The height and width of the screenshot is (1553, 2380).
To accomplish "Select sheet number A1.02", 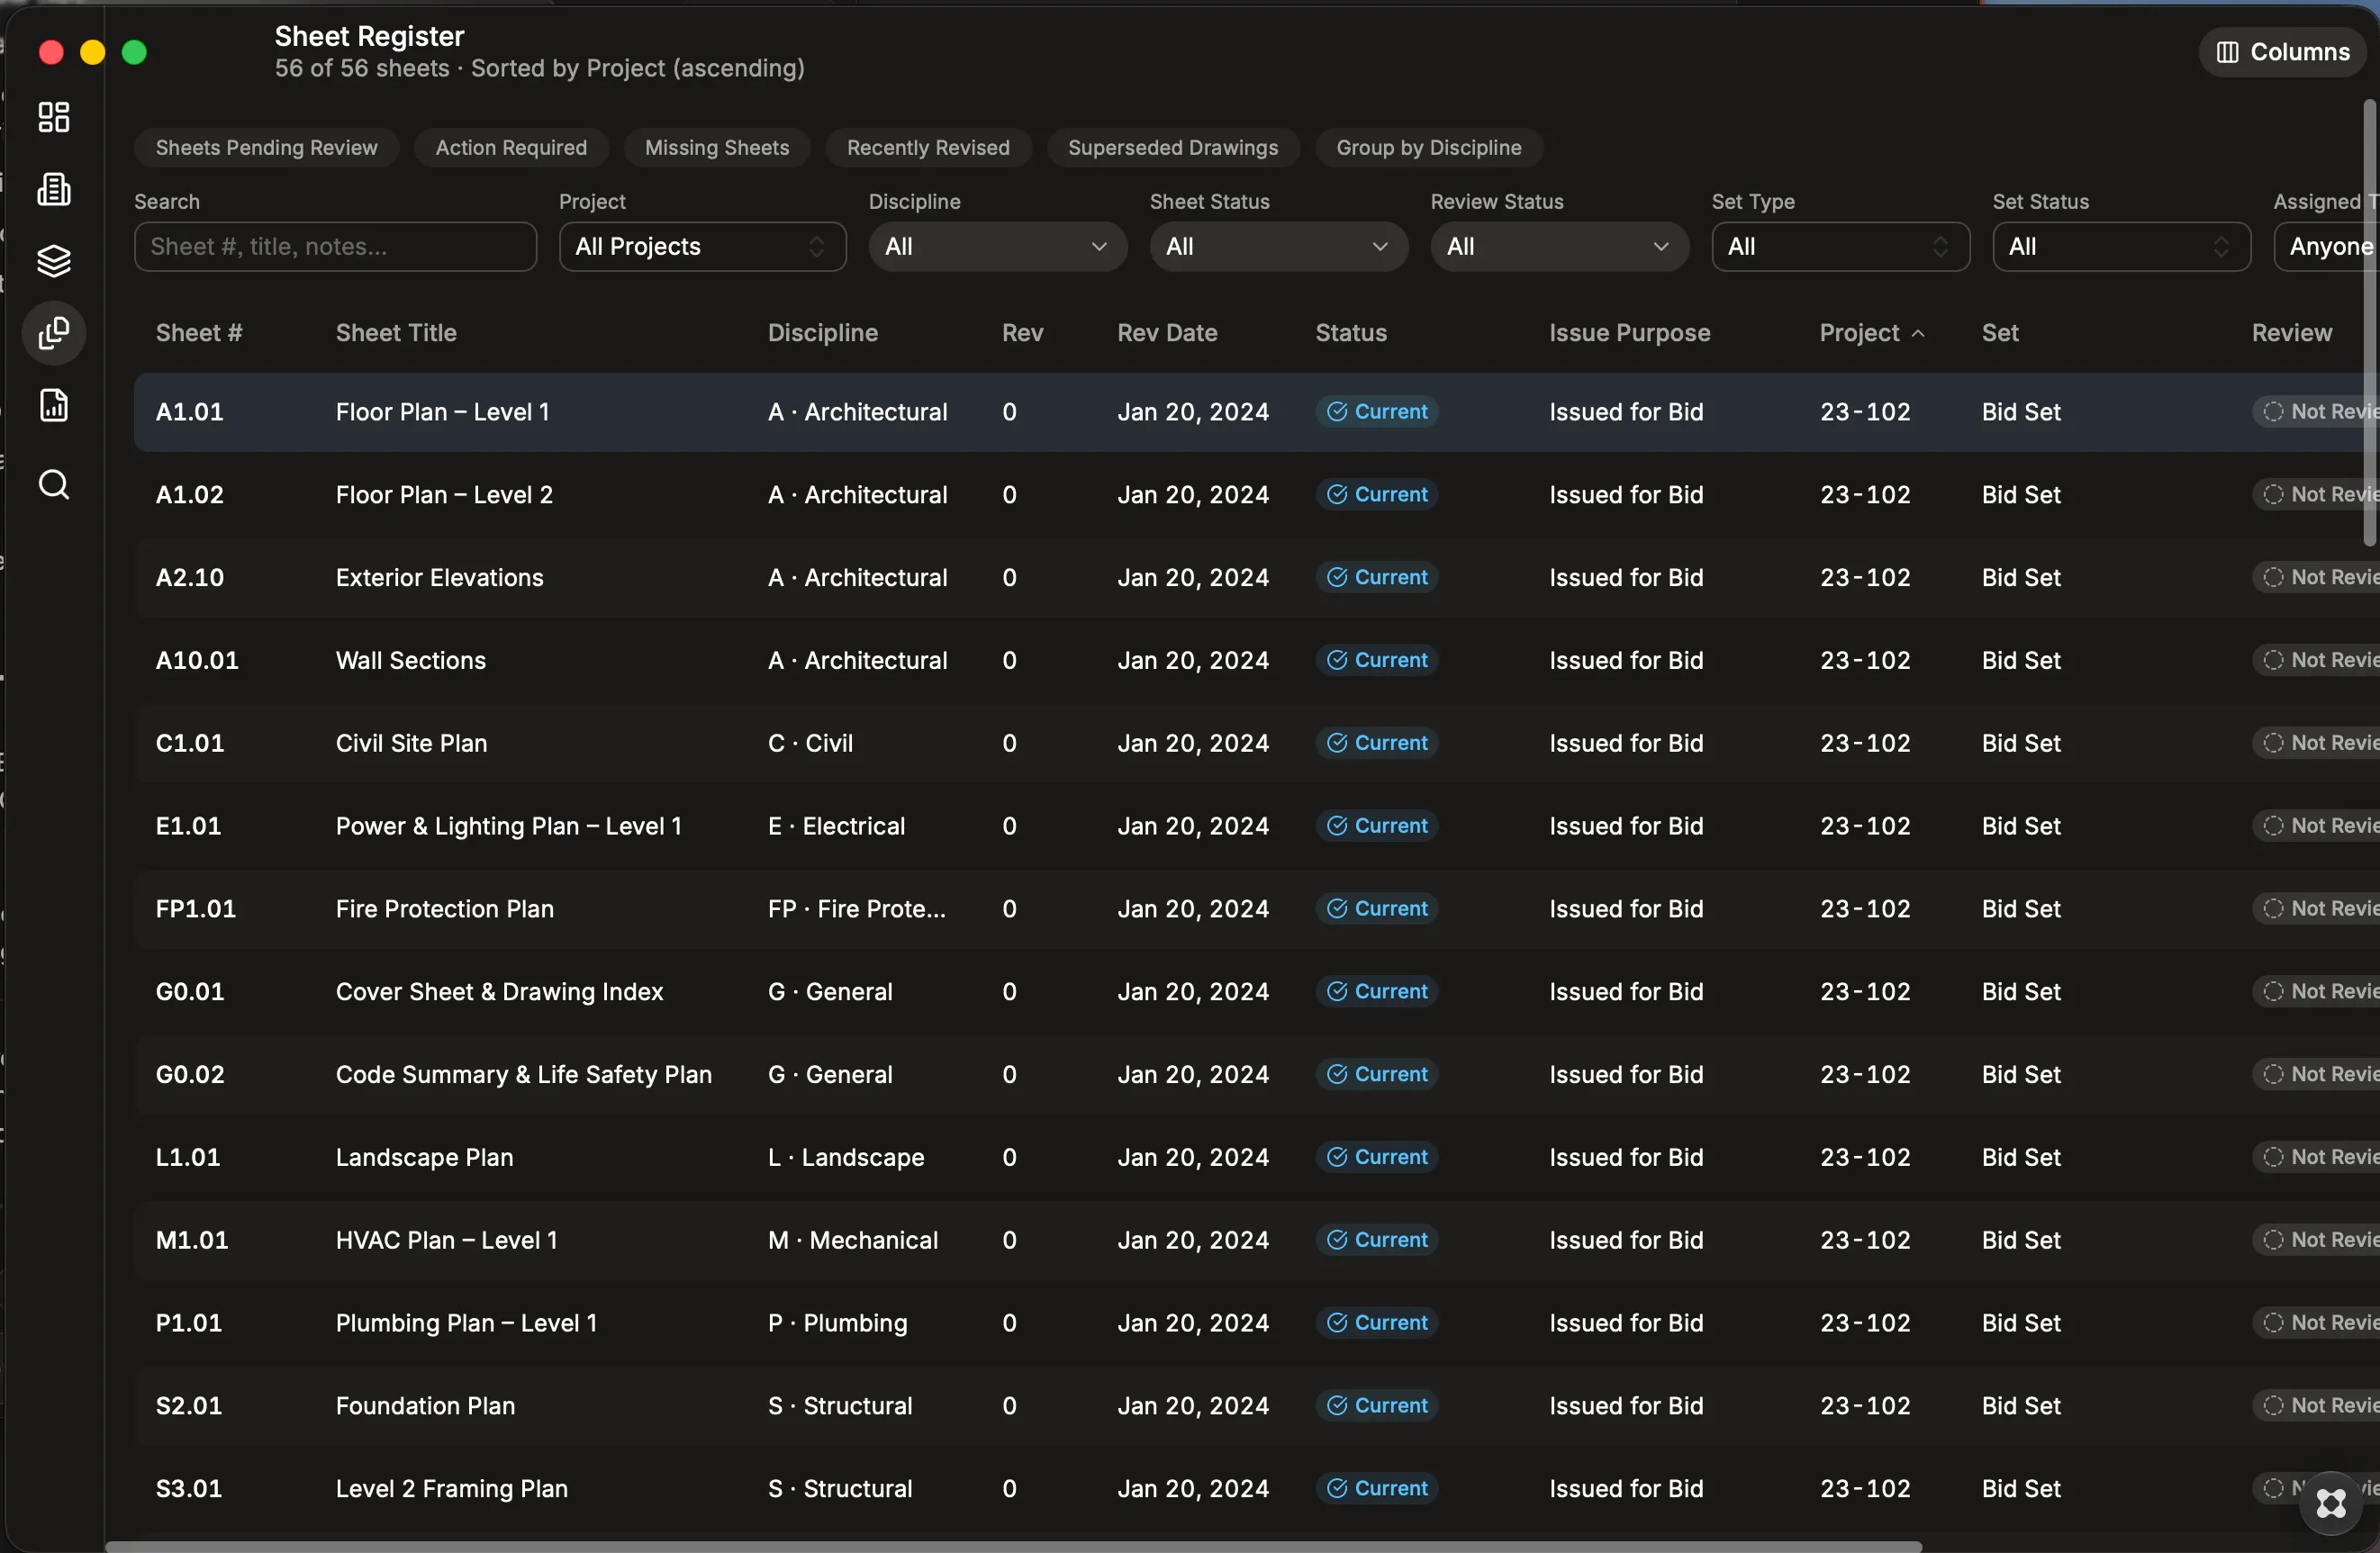I will pyautogui.click(x=189, y=495).
